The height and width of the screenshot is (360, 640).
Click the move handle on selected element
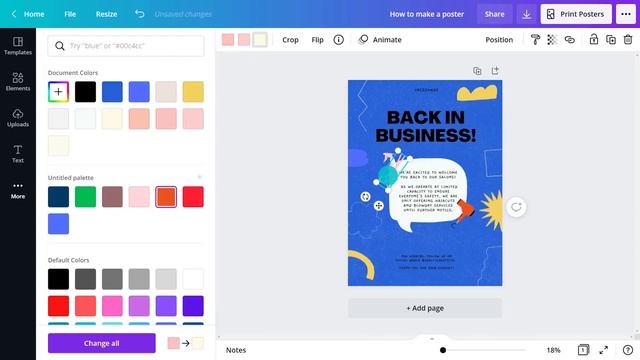point(378,206)
